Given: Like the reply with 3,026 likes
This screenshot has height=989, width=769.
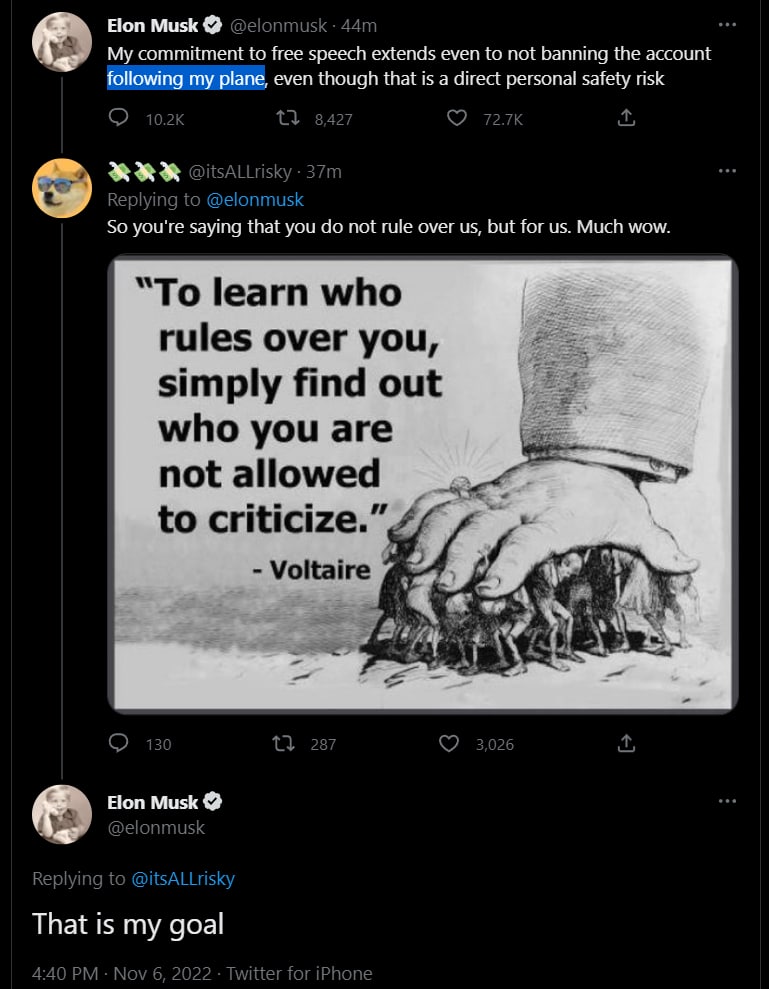Looking at the screenshot, I should point(450,743).
